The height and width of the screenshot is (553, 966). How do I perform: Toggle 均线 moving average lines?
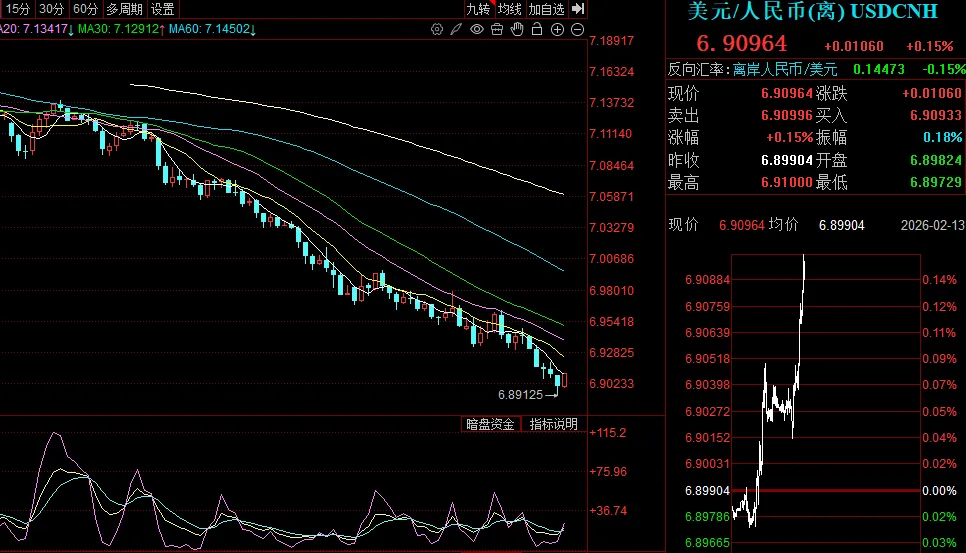510,9
